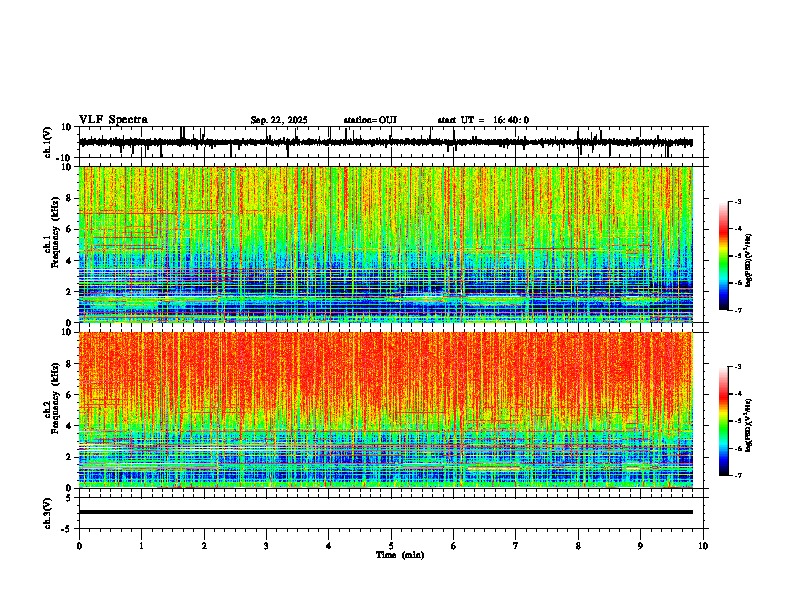Click the "station=OUI" header label
This screenshot has width=792, height=612.
point(370,120)
